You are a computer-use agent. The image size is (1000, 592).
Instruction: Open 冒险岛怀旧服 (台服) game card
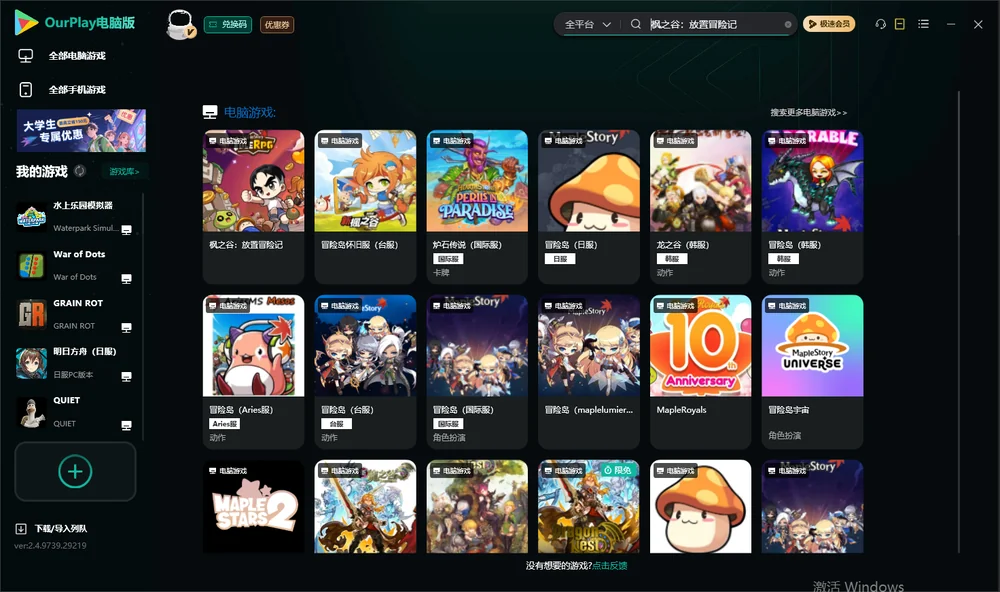pyautogui.click(x=365, y=207)
